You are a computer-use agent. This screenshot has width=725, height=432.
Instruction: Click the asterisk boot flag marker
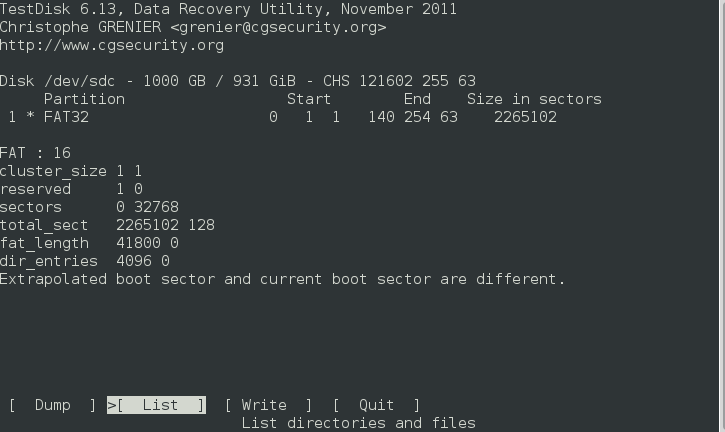(31, 117)
